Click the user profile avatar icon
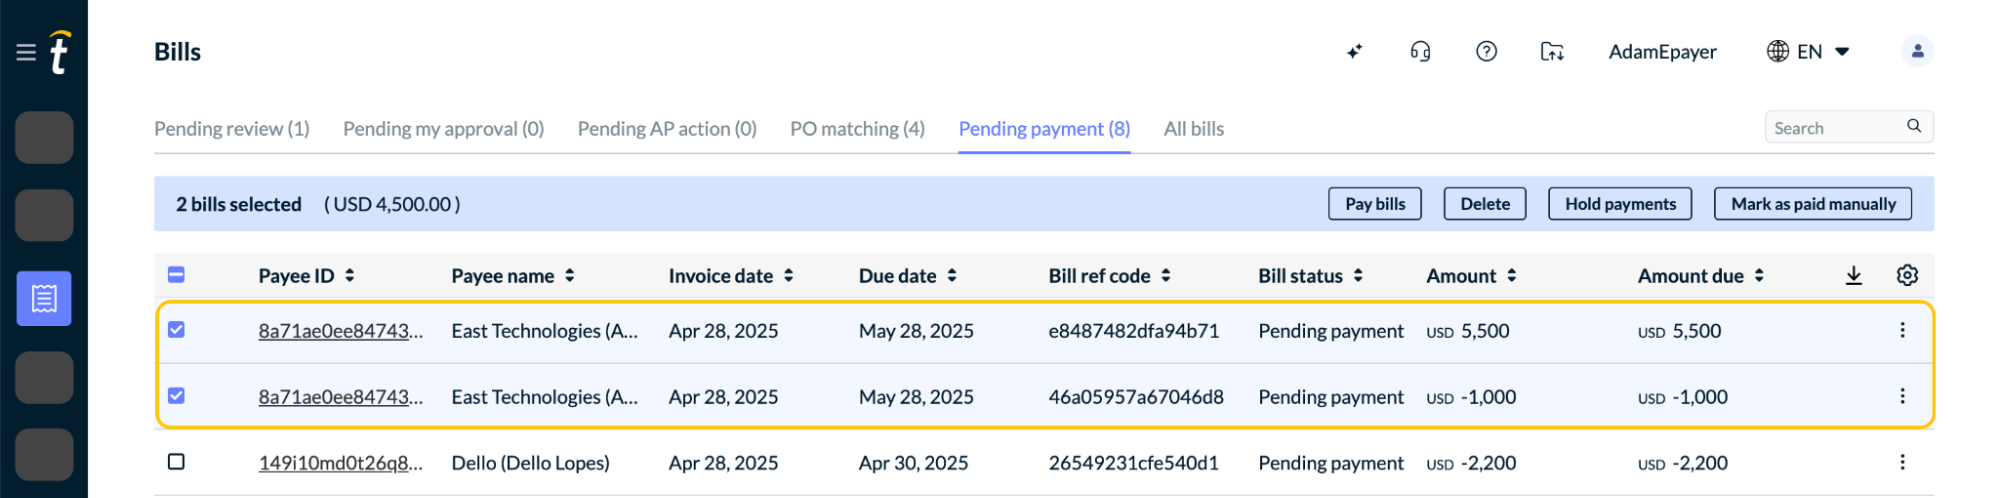The height and width of the screenshot is (498, 1999). click(x=1917, y=51)
